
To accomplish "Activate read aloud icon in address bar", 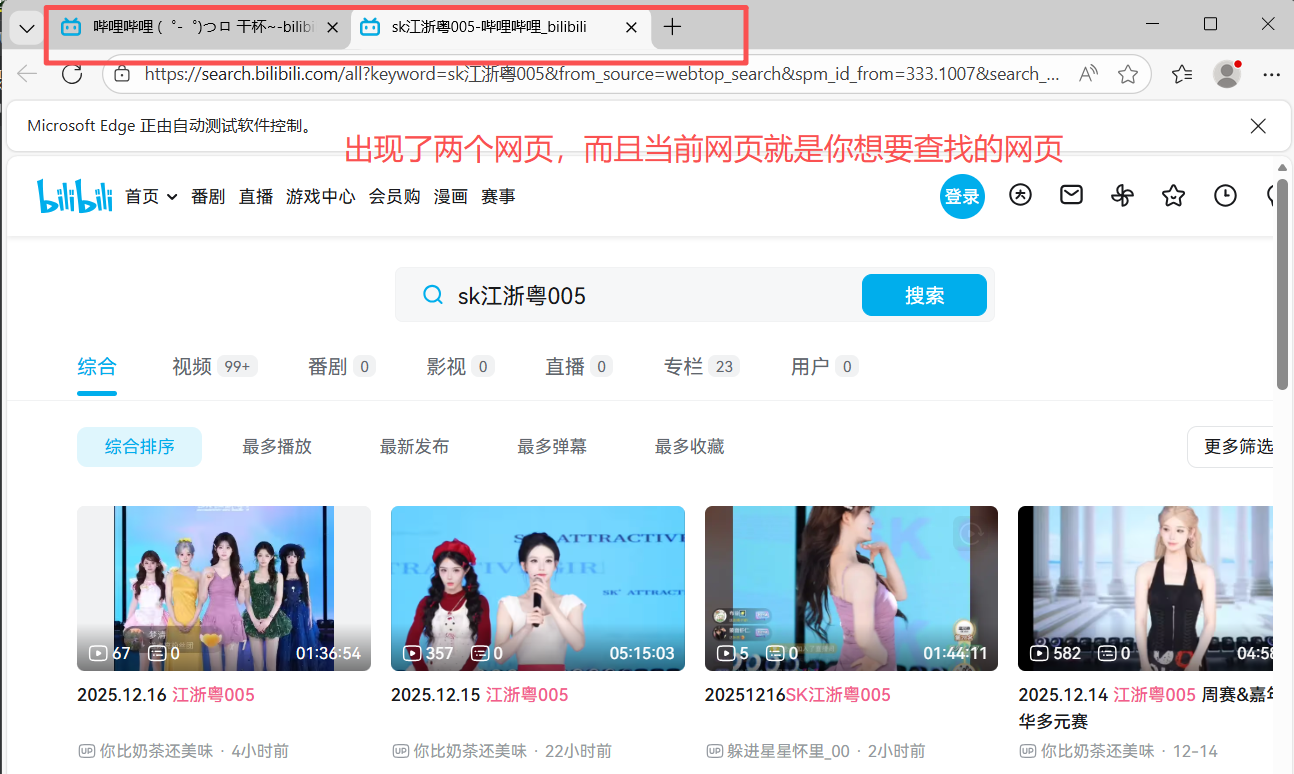I will pos(1089,74).
